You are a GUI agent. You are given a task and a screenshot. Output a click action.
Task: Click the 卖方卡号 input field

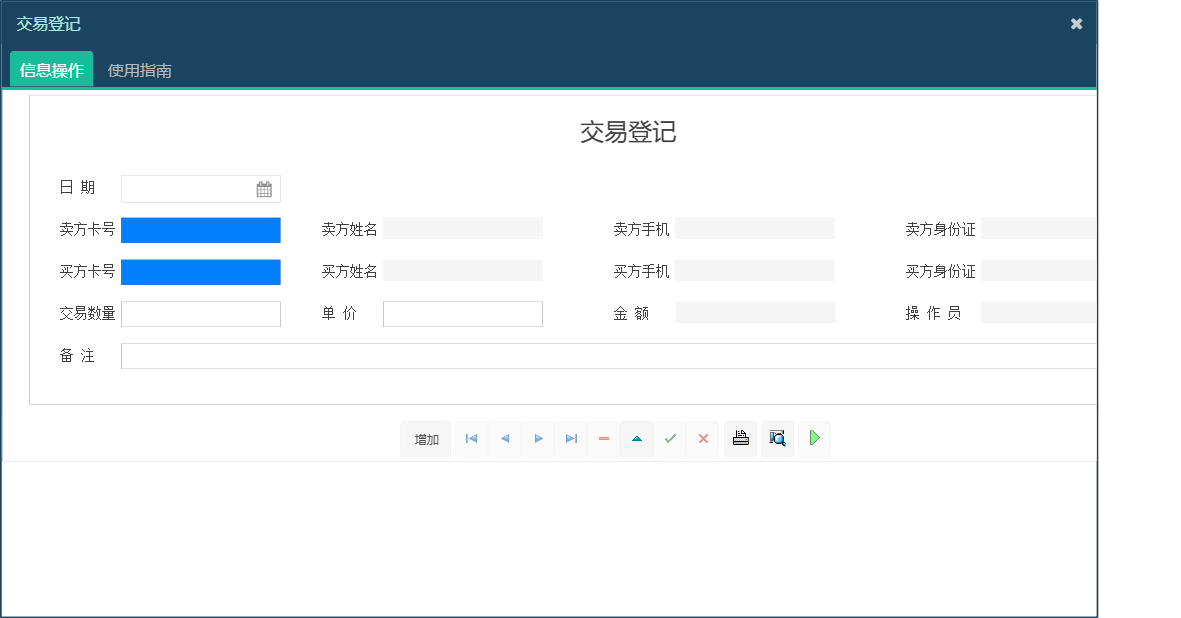click(x=200, y=230)
